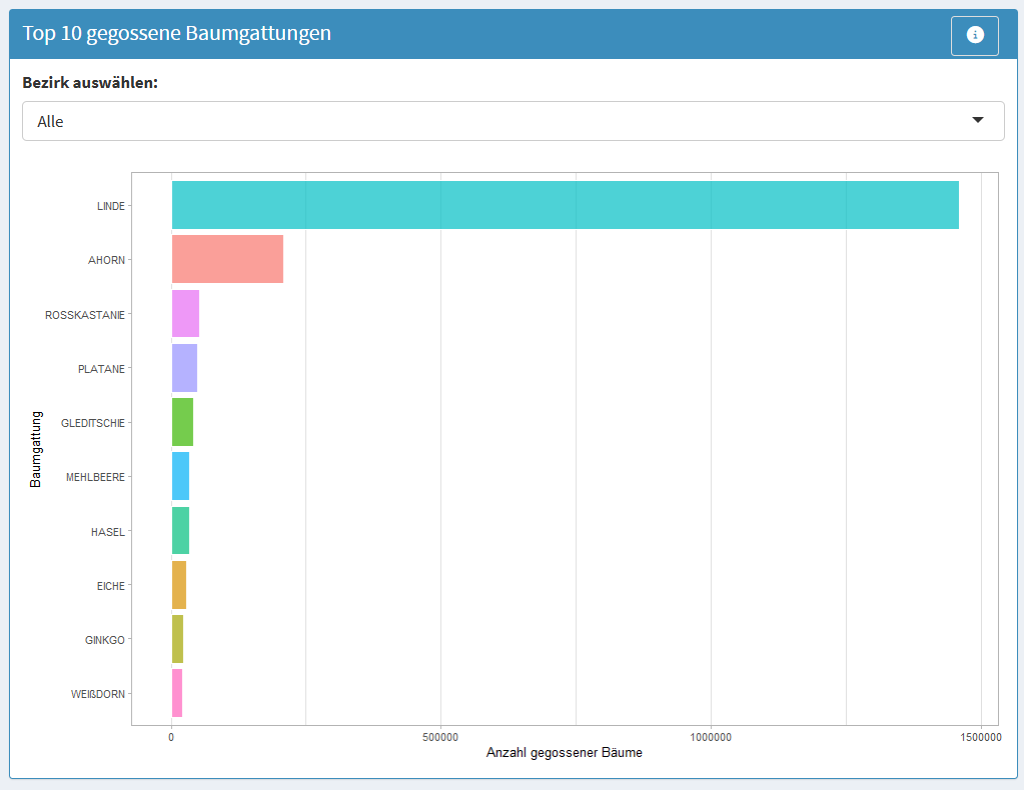Screen dimensions: 1024x790
Task: Select the blue MEHLBEERE bar
Action: [180, 476]
